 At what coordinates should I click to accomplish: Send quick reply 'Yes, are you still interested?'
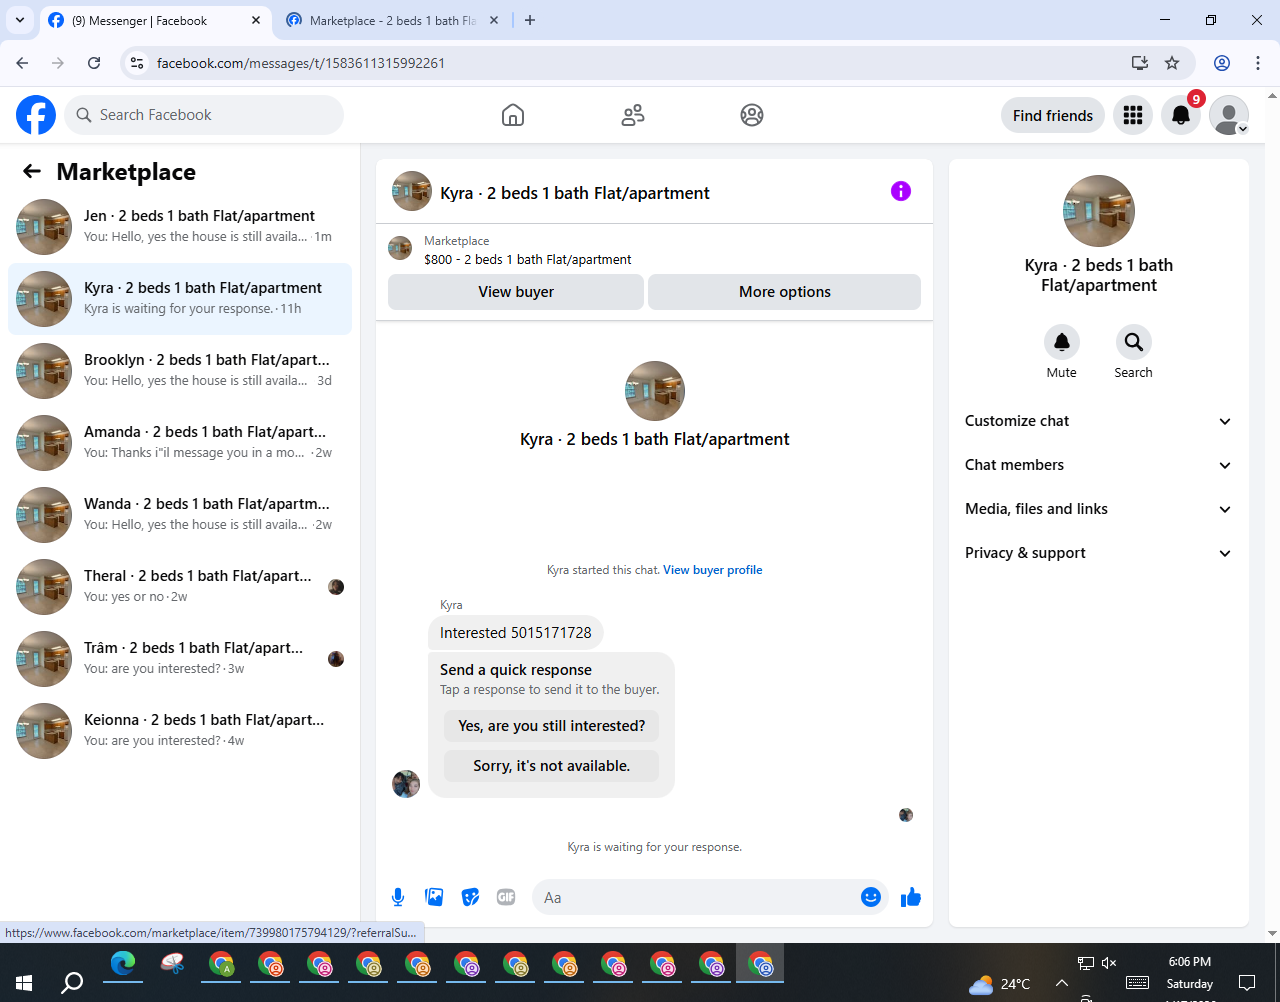[x=552, y=726]
